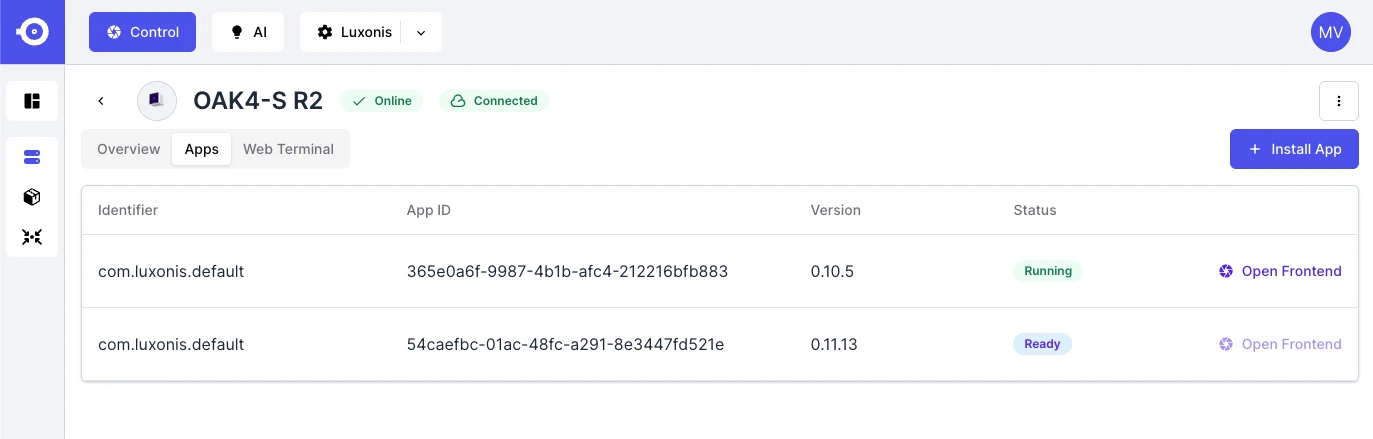Select the Apps tab

click(202, 149)
